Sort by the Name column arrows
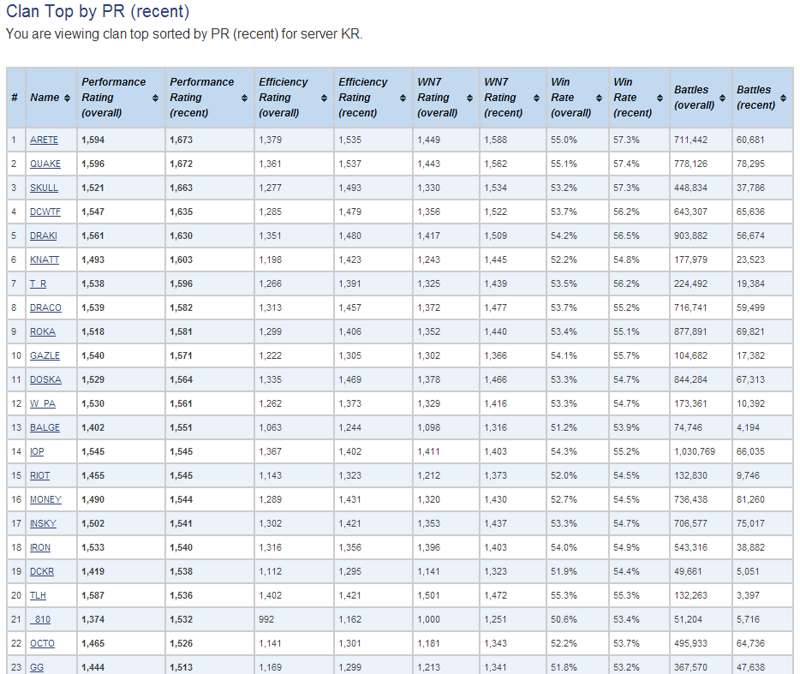 click(67, 98)
